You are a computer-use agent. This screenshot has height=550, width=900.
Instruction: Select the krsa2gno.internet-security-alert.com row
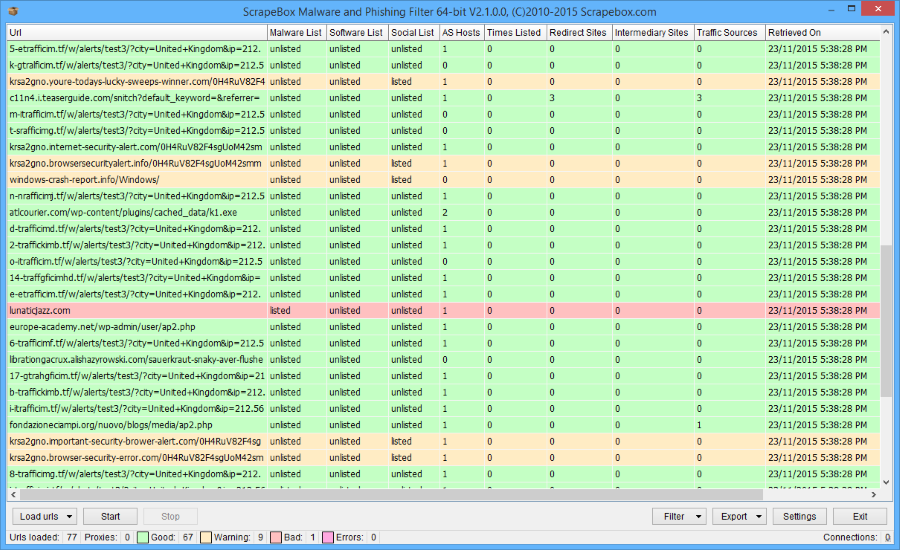[443, 147]
